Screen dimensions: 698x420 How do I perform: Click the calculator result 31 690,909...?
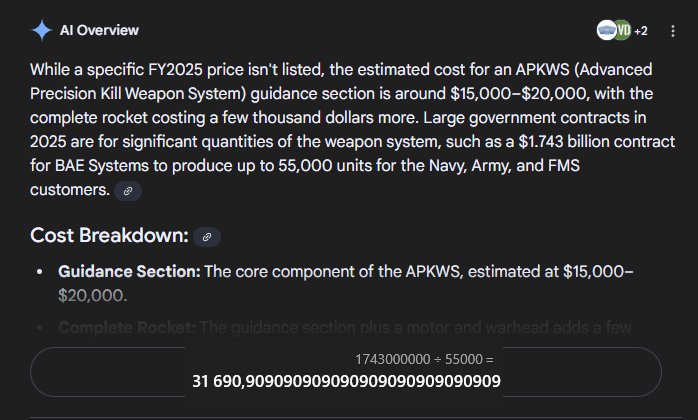tap(346, 381)
